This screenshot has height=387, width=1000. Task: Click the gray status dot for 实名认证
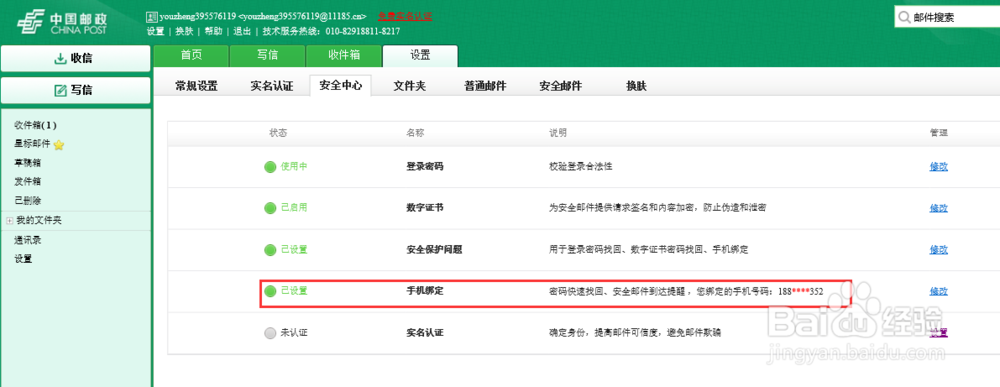coord(270,333)
